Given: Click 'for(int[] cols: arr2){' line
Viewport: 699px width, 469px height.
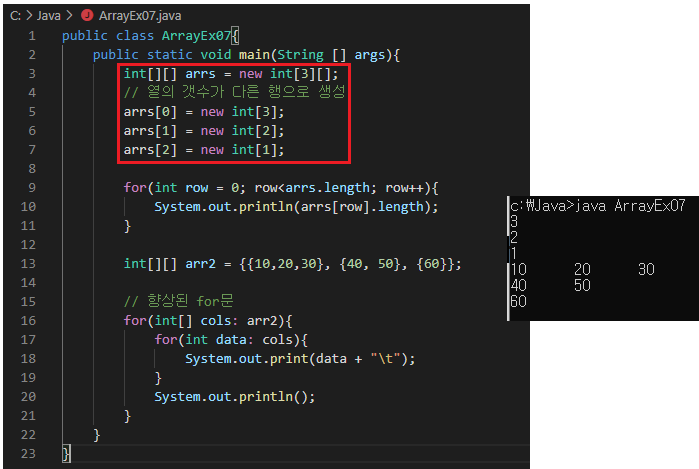Looking at the screenshot, I should click(x=208, y=321).
